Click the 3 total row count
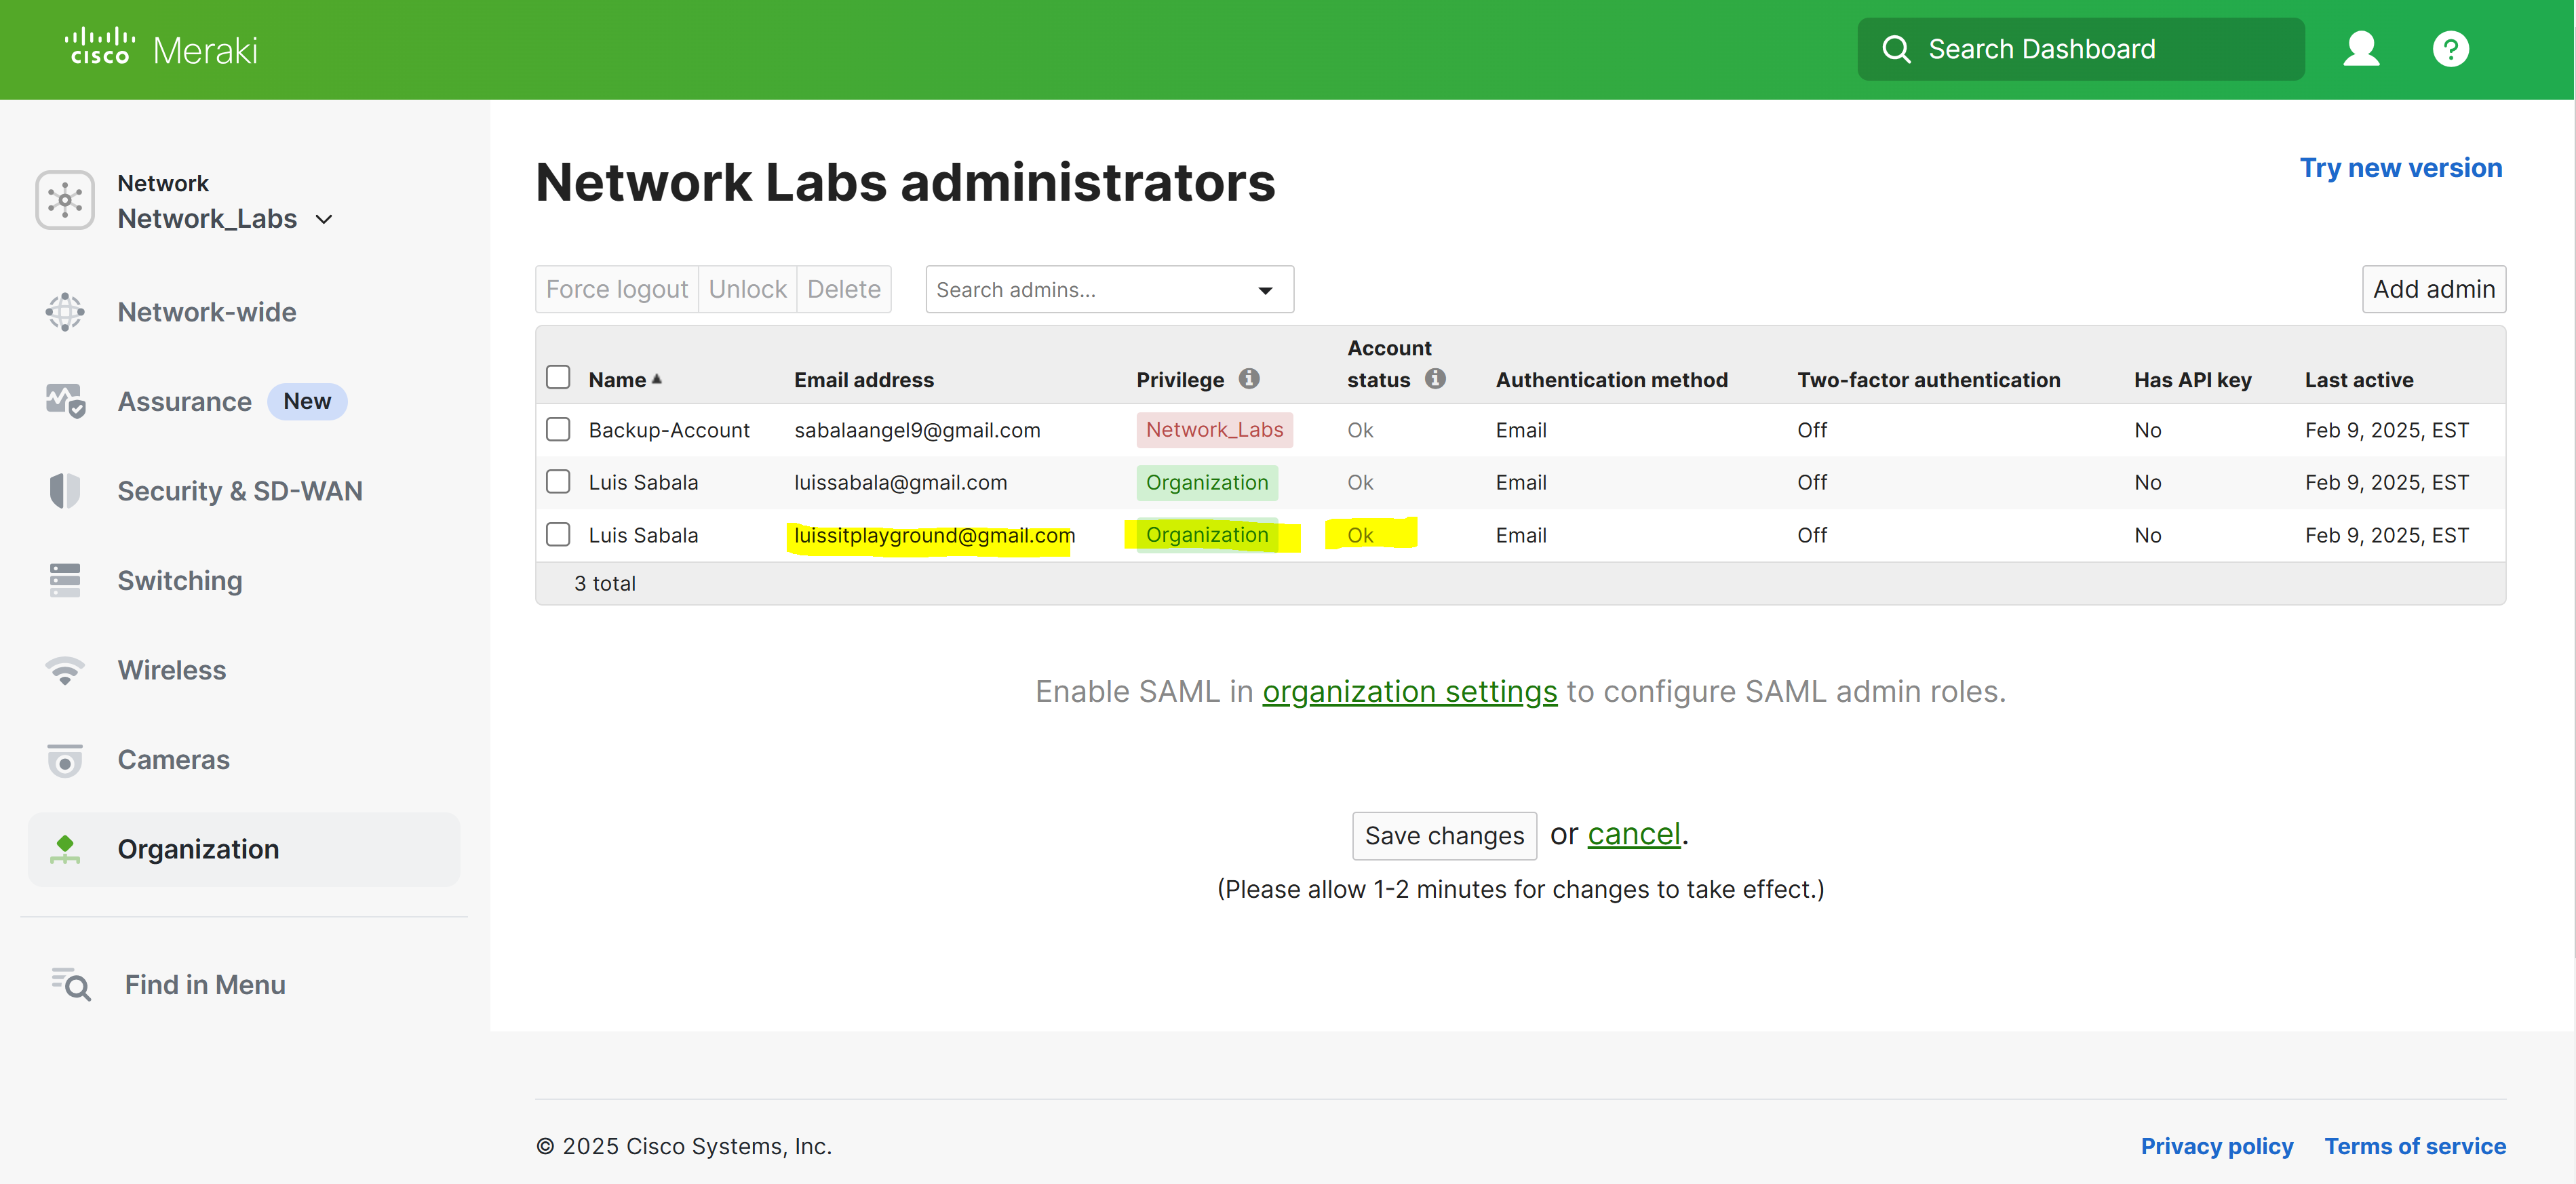 click(x=605, y=583)
